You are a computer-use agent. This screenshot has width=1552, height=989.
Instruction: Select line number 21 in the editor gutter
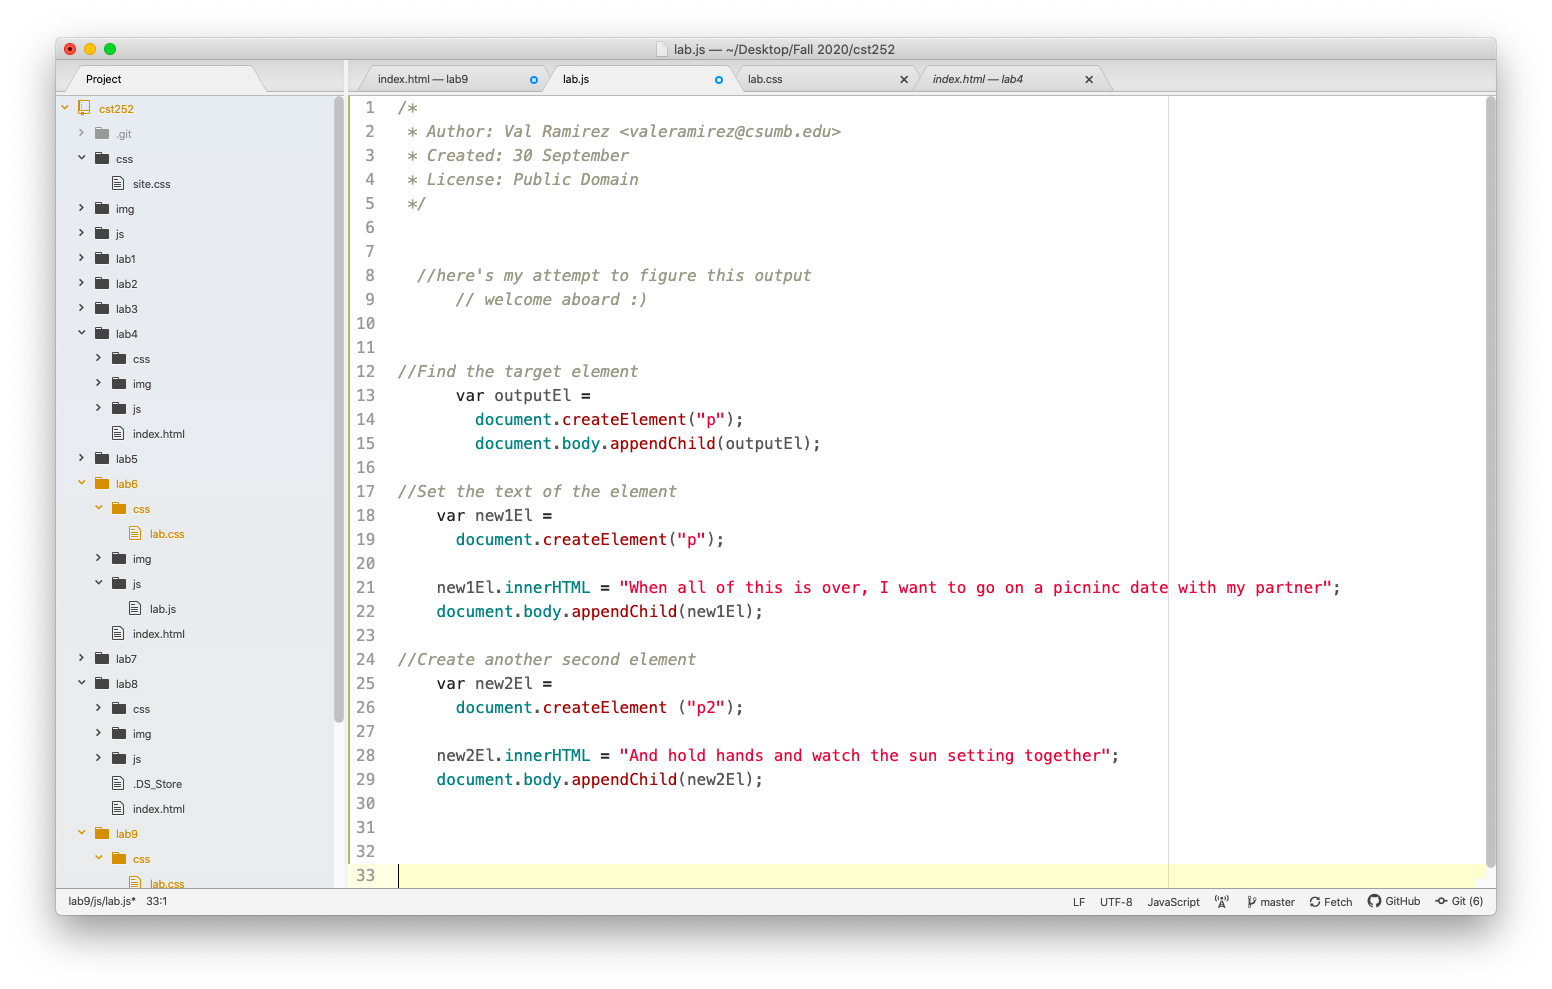(365, 587)
